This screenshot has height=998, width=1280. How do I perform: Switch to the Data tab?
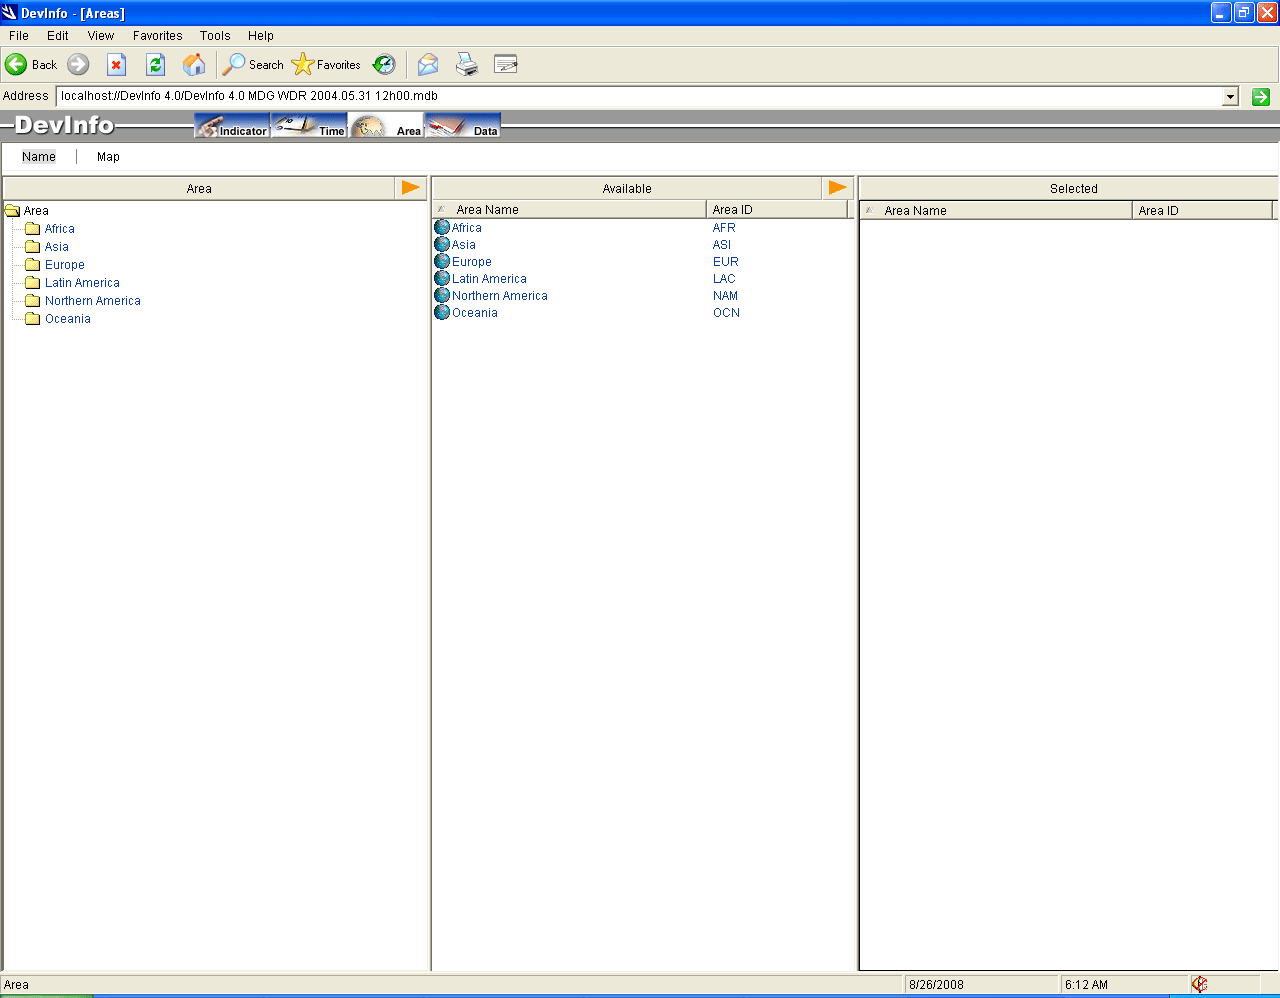click(463, 126)
